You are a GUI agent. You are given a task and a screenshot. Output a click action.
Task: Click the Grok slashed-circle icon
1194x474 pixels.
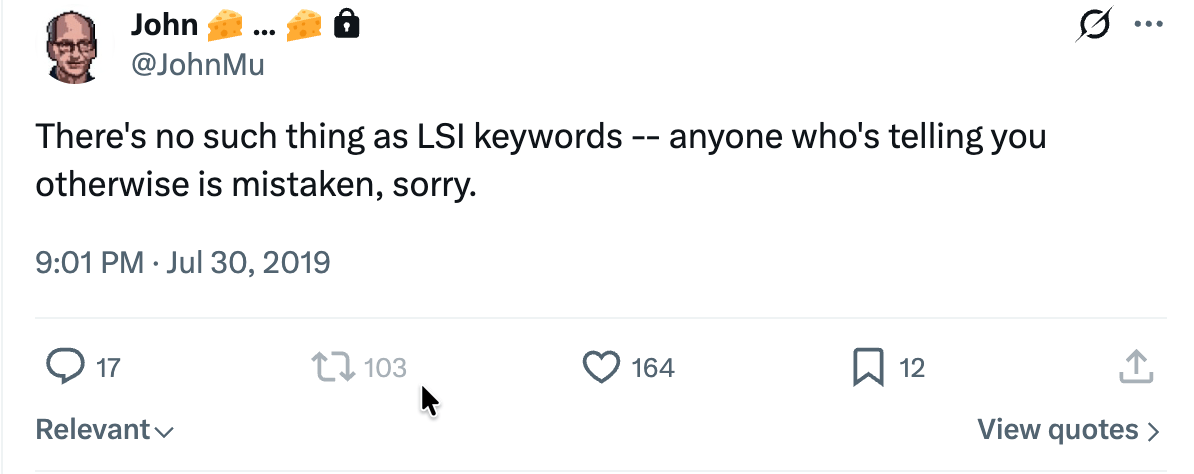click(1095, 27)
